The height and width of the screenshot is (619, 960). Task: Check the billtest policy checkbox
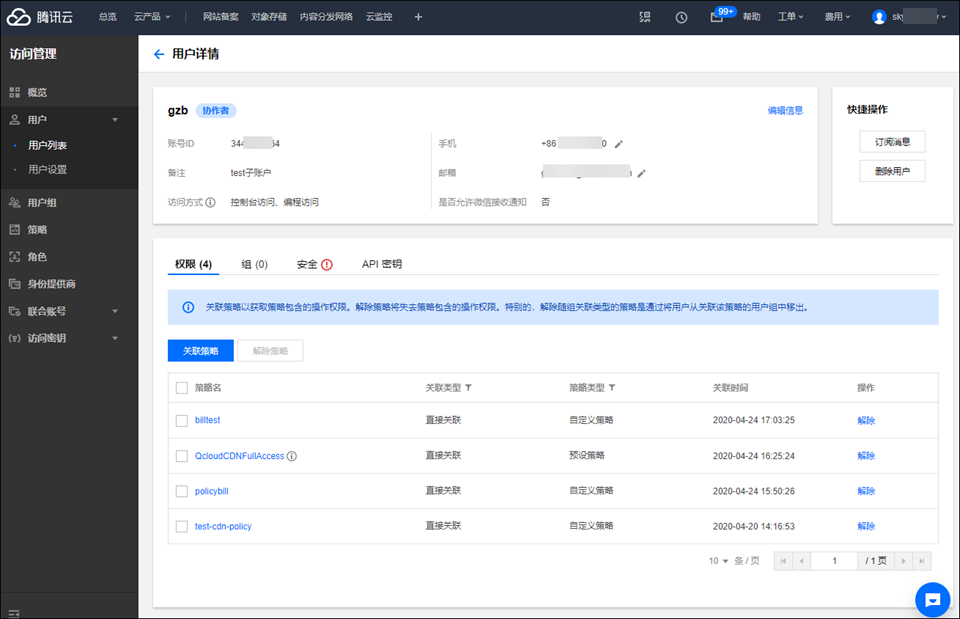coord(182,421)
